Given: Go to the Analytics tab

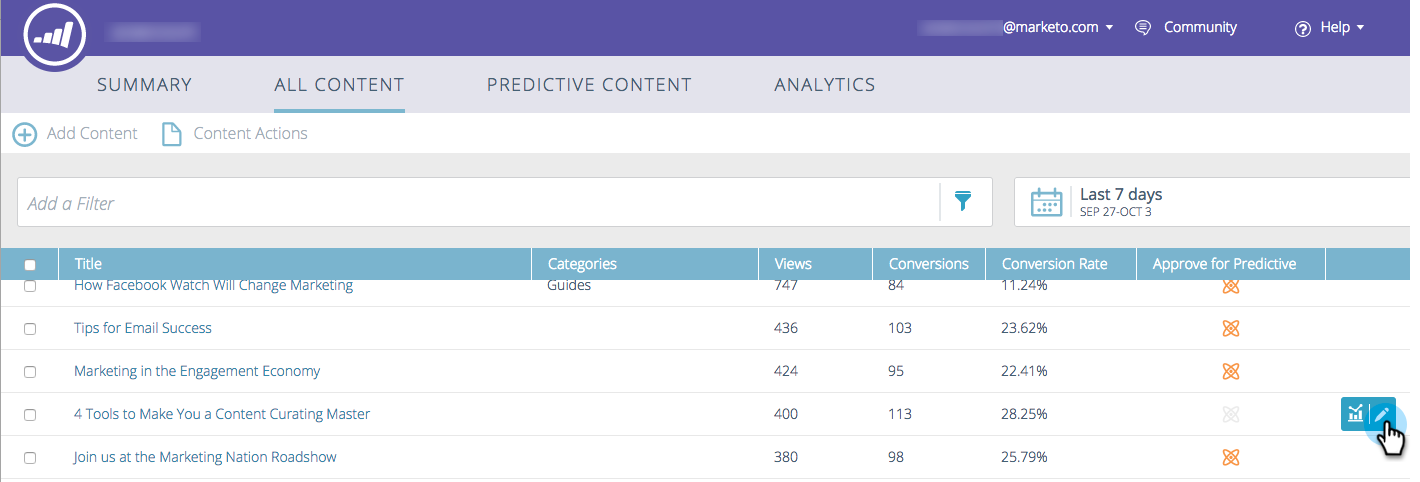Looking at the screenshot, I should [824, 85].
